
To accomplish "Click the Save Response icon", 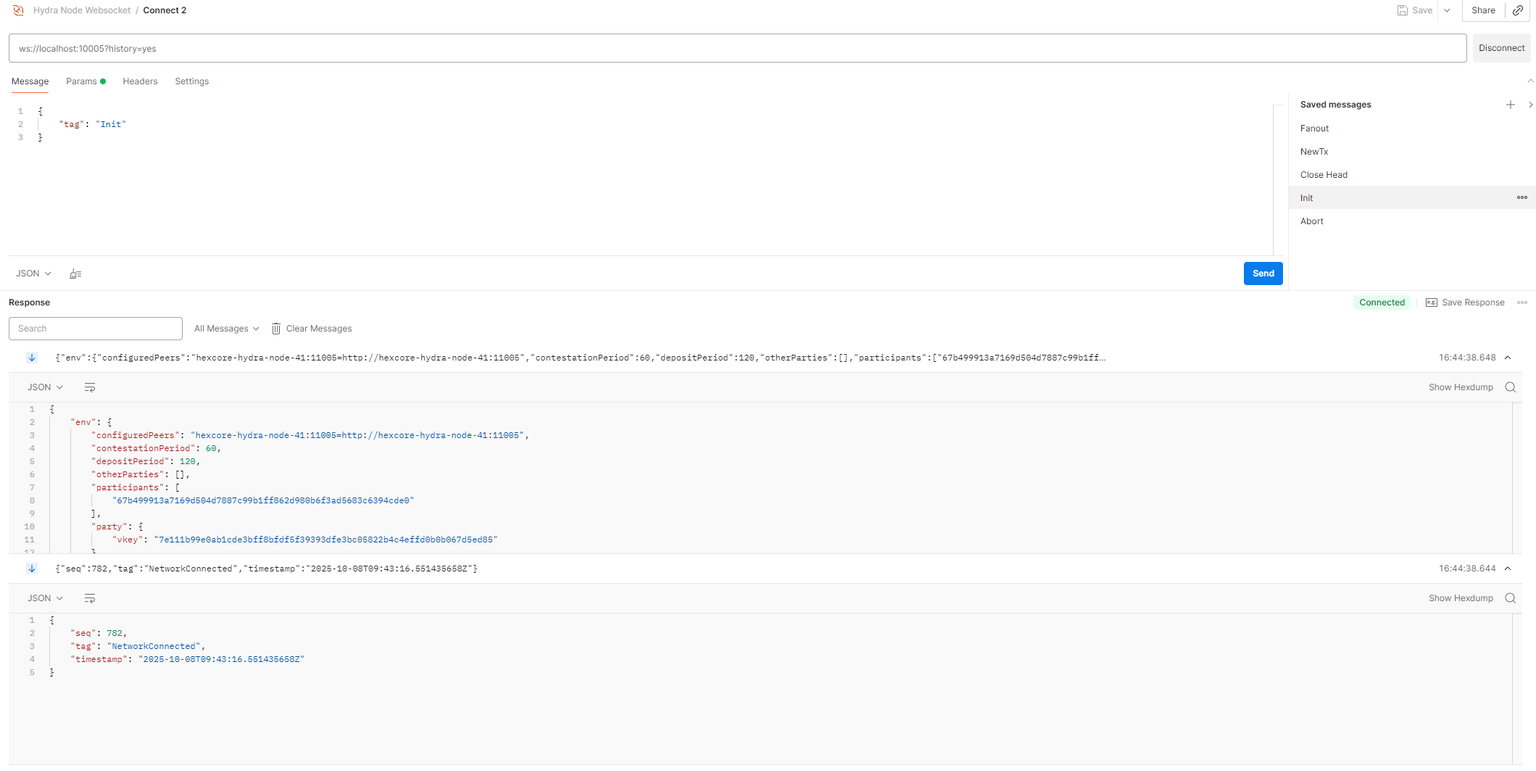I will click(1431, 302).
